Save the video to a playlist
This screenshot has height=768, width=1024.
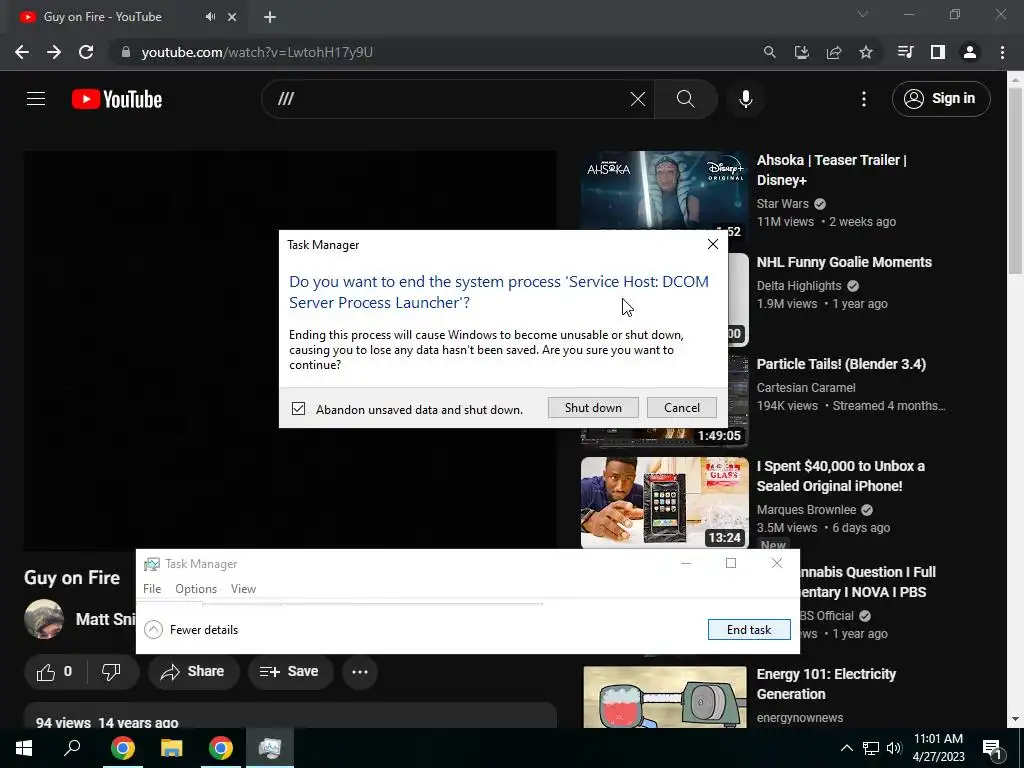[x=289, y=672]
